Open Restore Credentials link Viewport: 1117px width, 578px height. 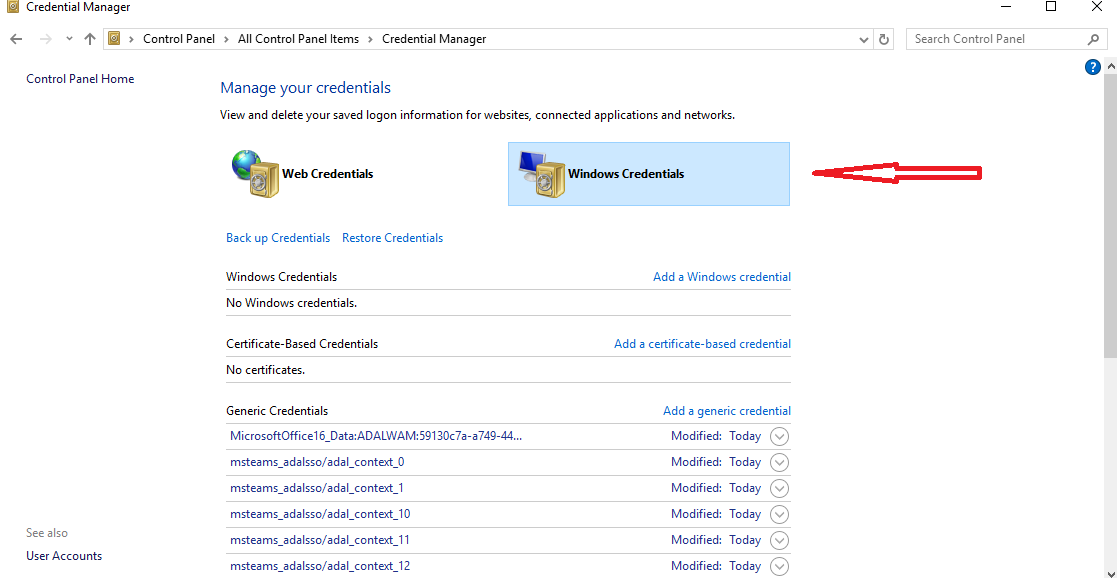point(393,238)
